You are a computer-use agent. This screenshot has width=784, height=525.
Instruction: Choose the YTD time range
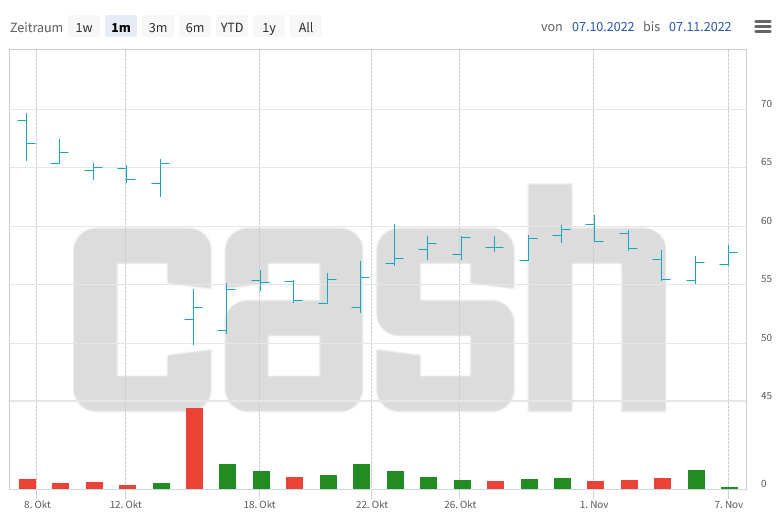click(x=232, y=27)
